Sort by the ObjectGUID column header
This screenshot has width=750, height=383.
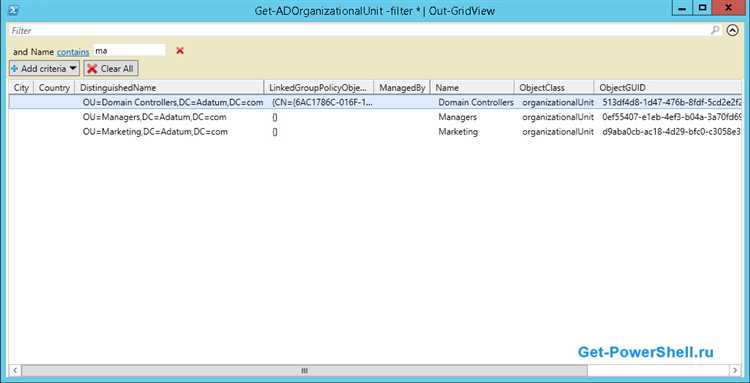point(668,88)
